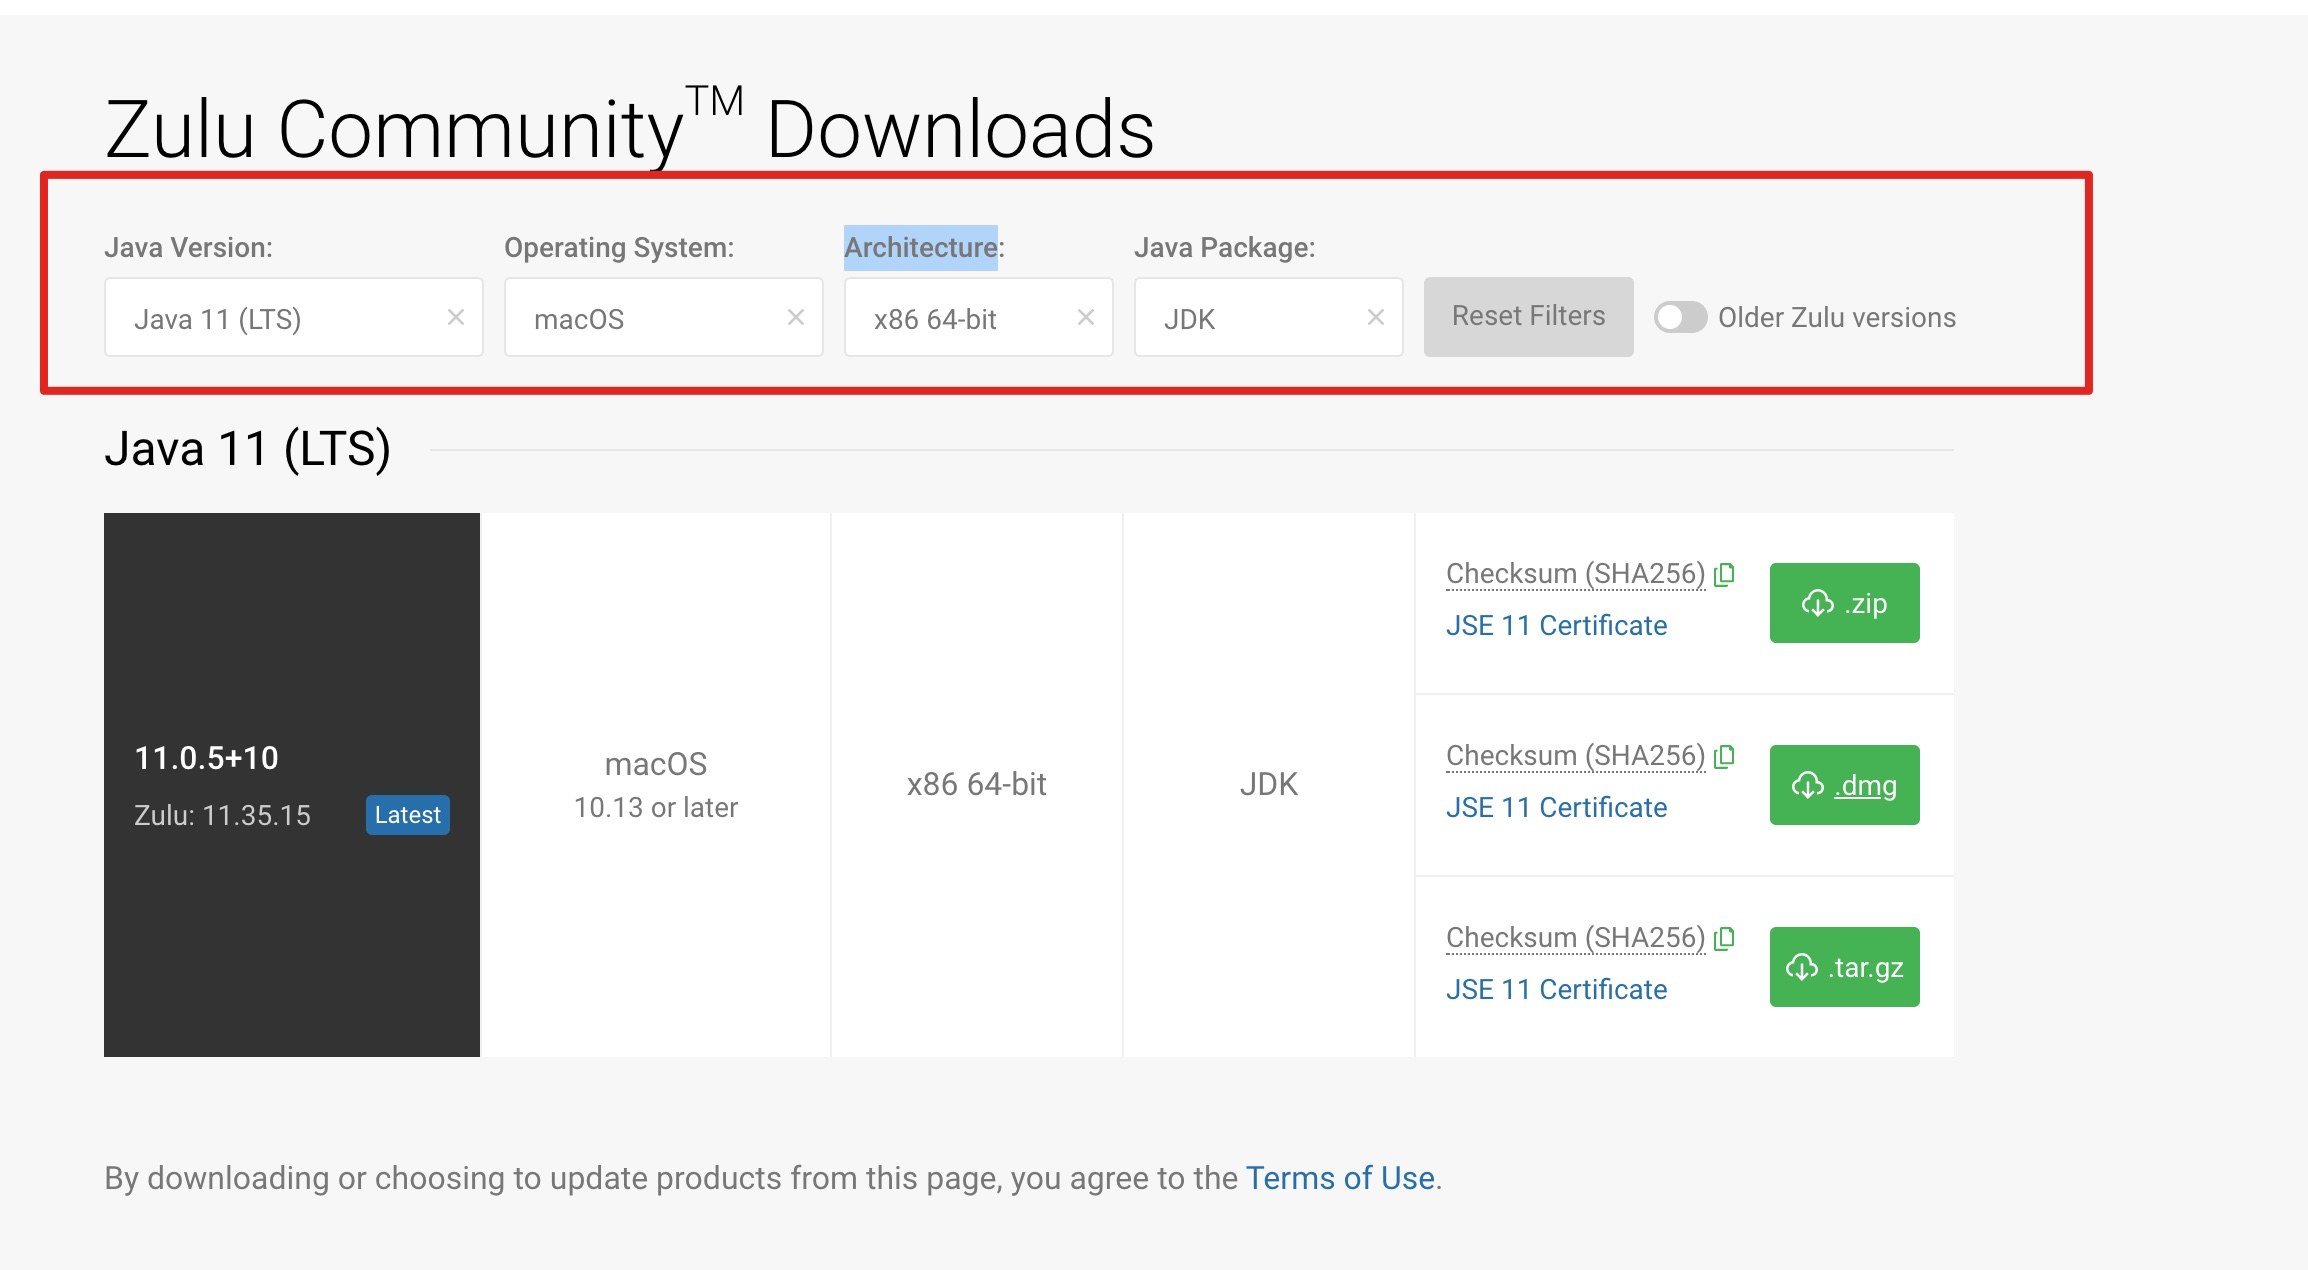This screenshot has width=2308, height=1270.
Task: Toggle Older Zulu versions switch
Action: (x=1680, y=317)
